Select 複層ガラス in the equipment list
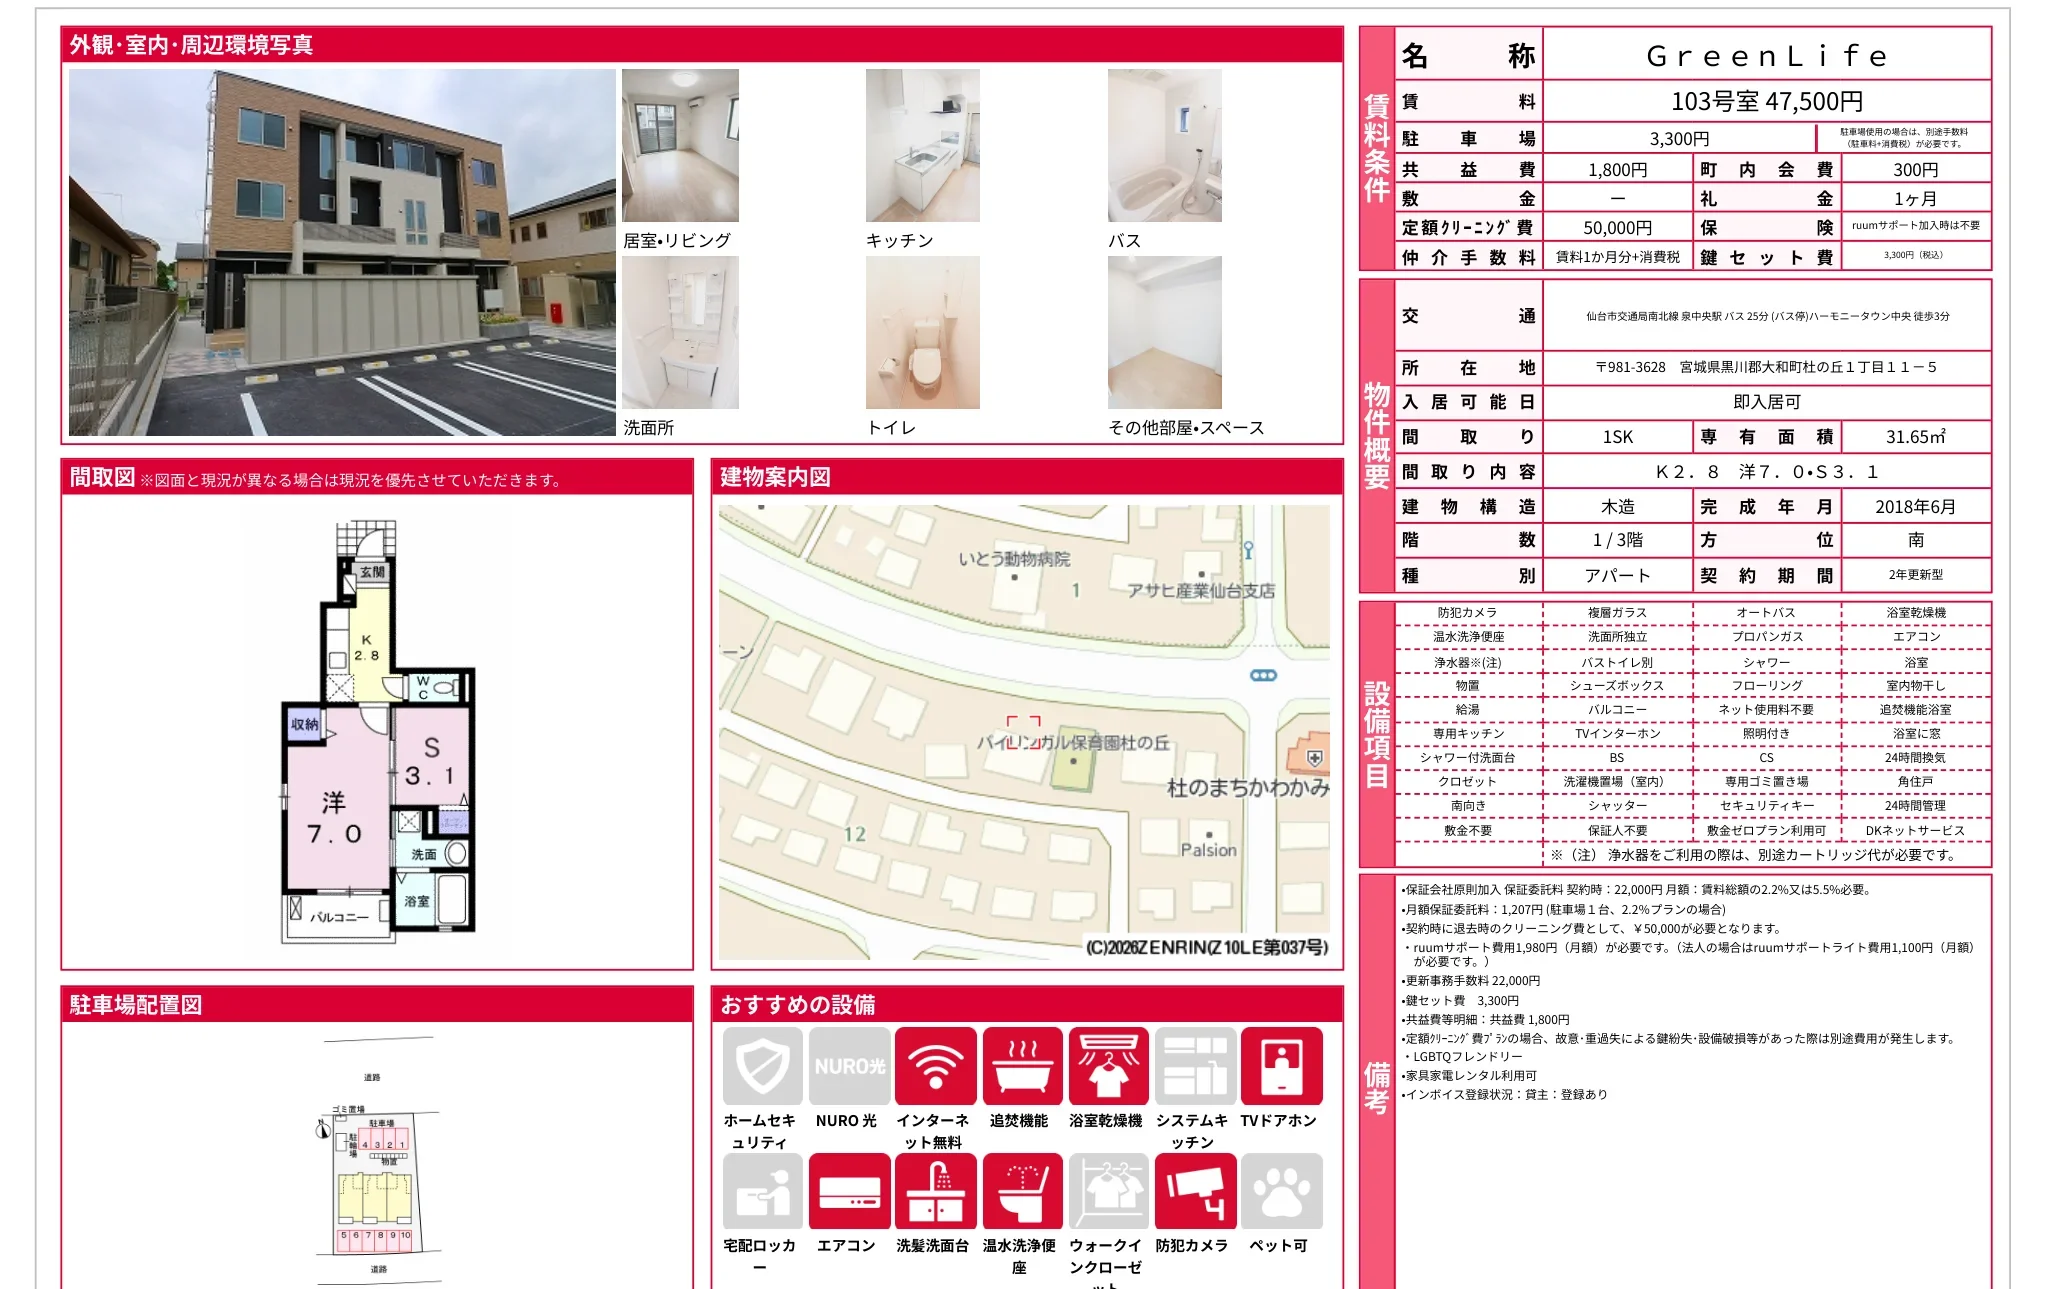The width and height of the screenshot is (2056, 1289). (1617, 612)
